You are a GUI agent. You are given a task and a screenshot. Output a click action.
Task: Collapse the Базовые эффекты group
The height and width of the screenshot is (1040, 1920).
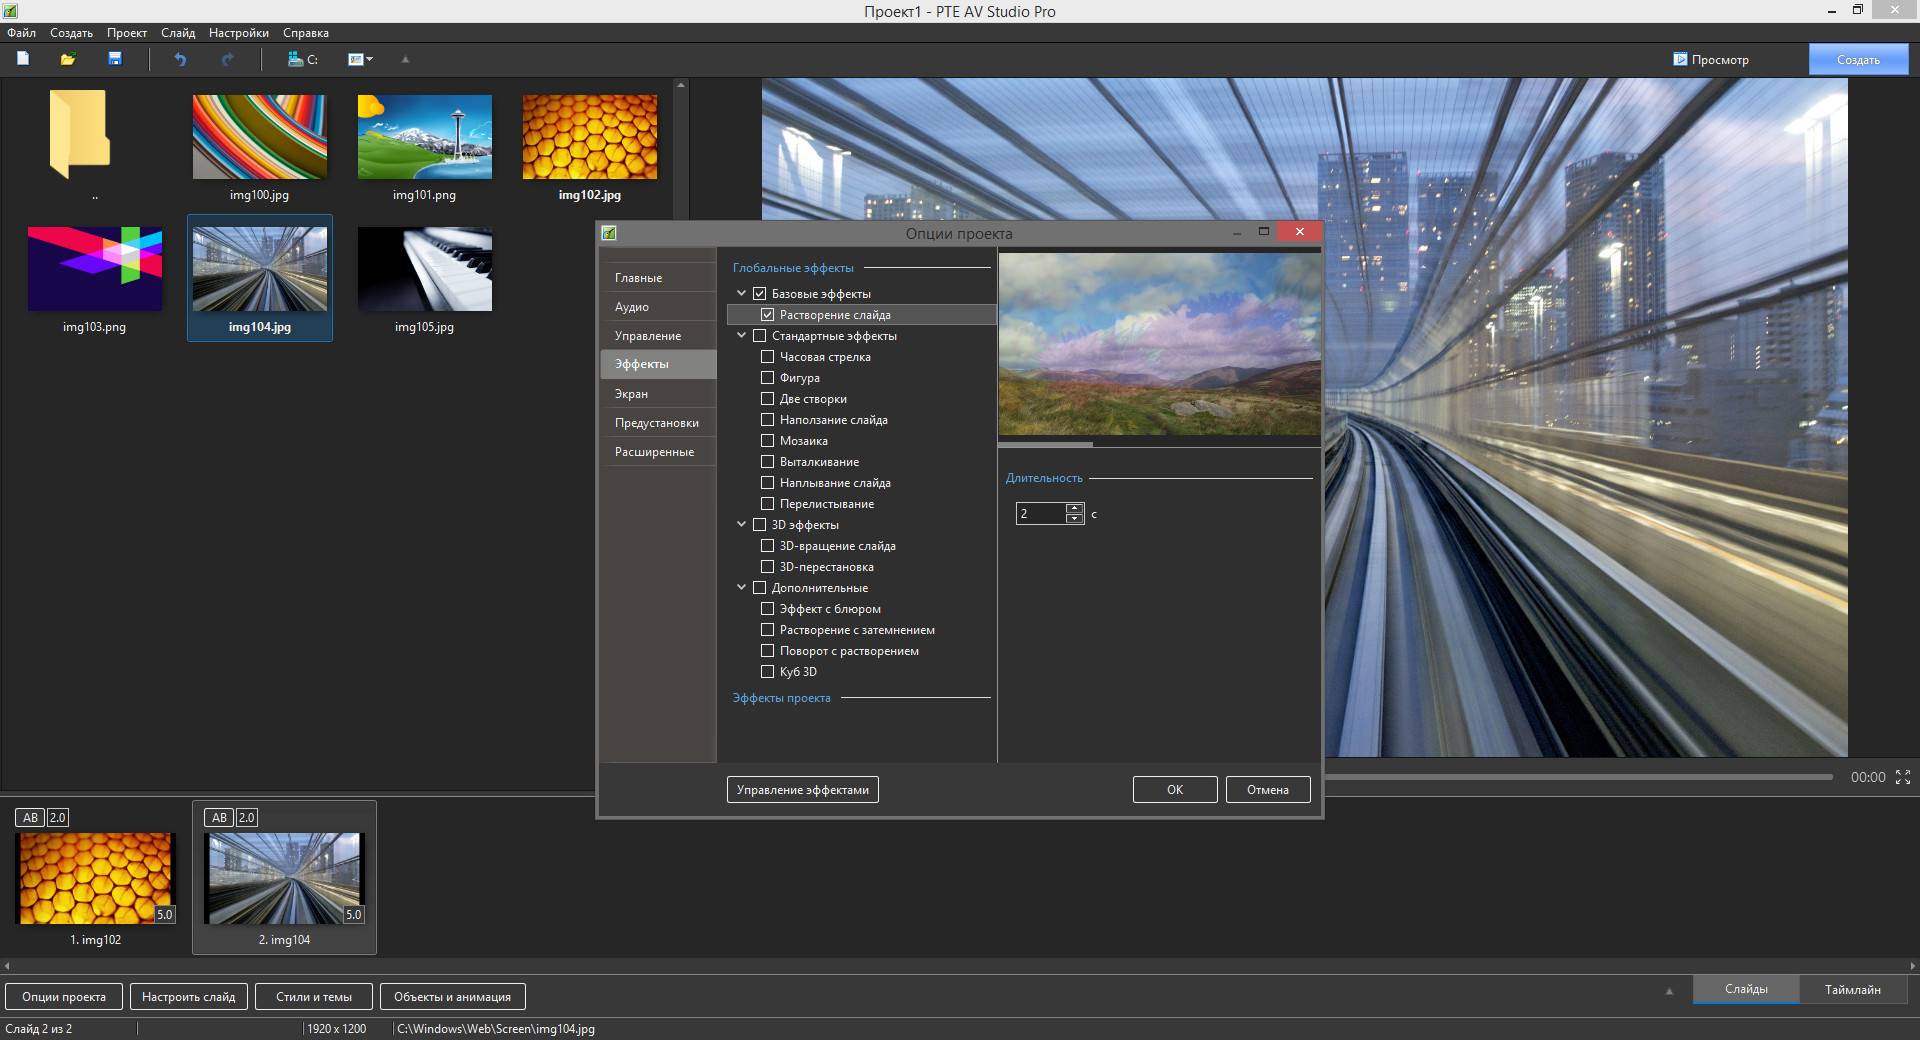tap(742, 294)
